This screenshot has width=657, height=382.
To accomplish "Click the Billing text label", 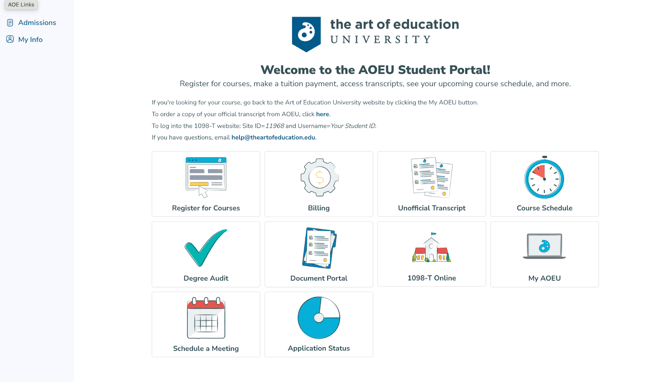I will point(319,208).
